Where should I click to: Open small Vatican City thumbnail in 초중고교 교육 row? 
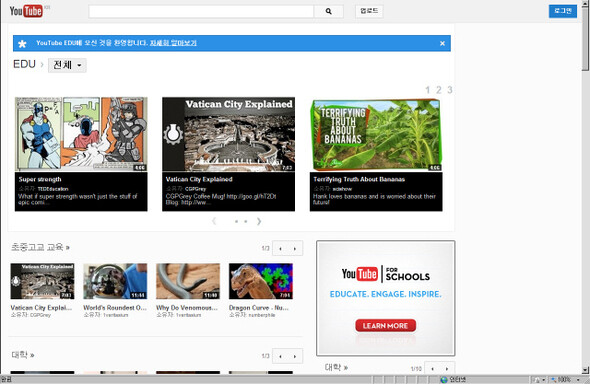[x=43, y=281]
